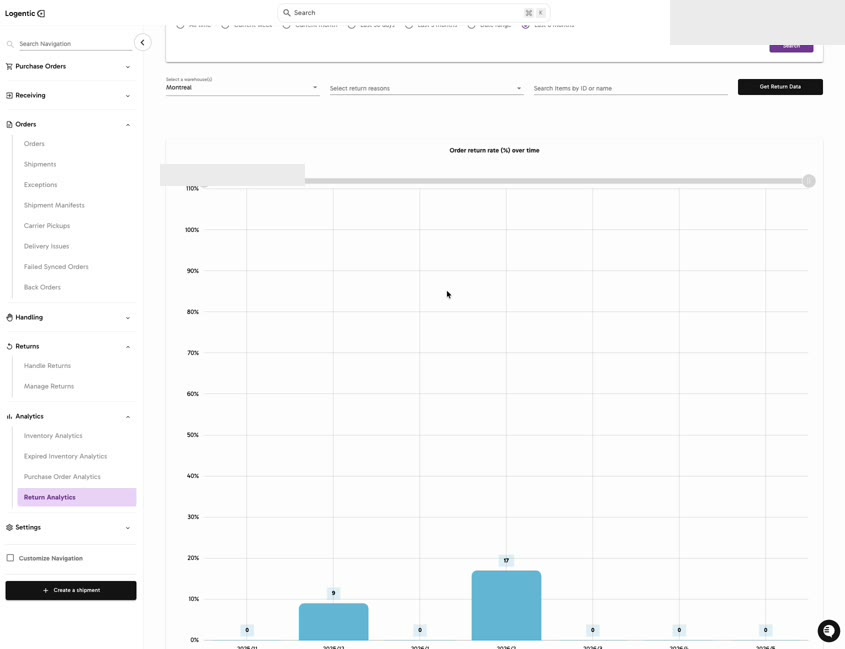Click the Returns circular-arrow icon
The height and width of the screenshot is (649, 845).
tap(9, 347)
